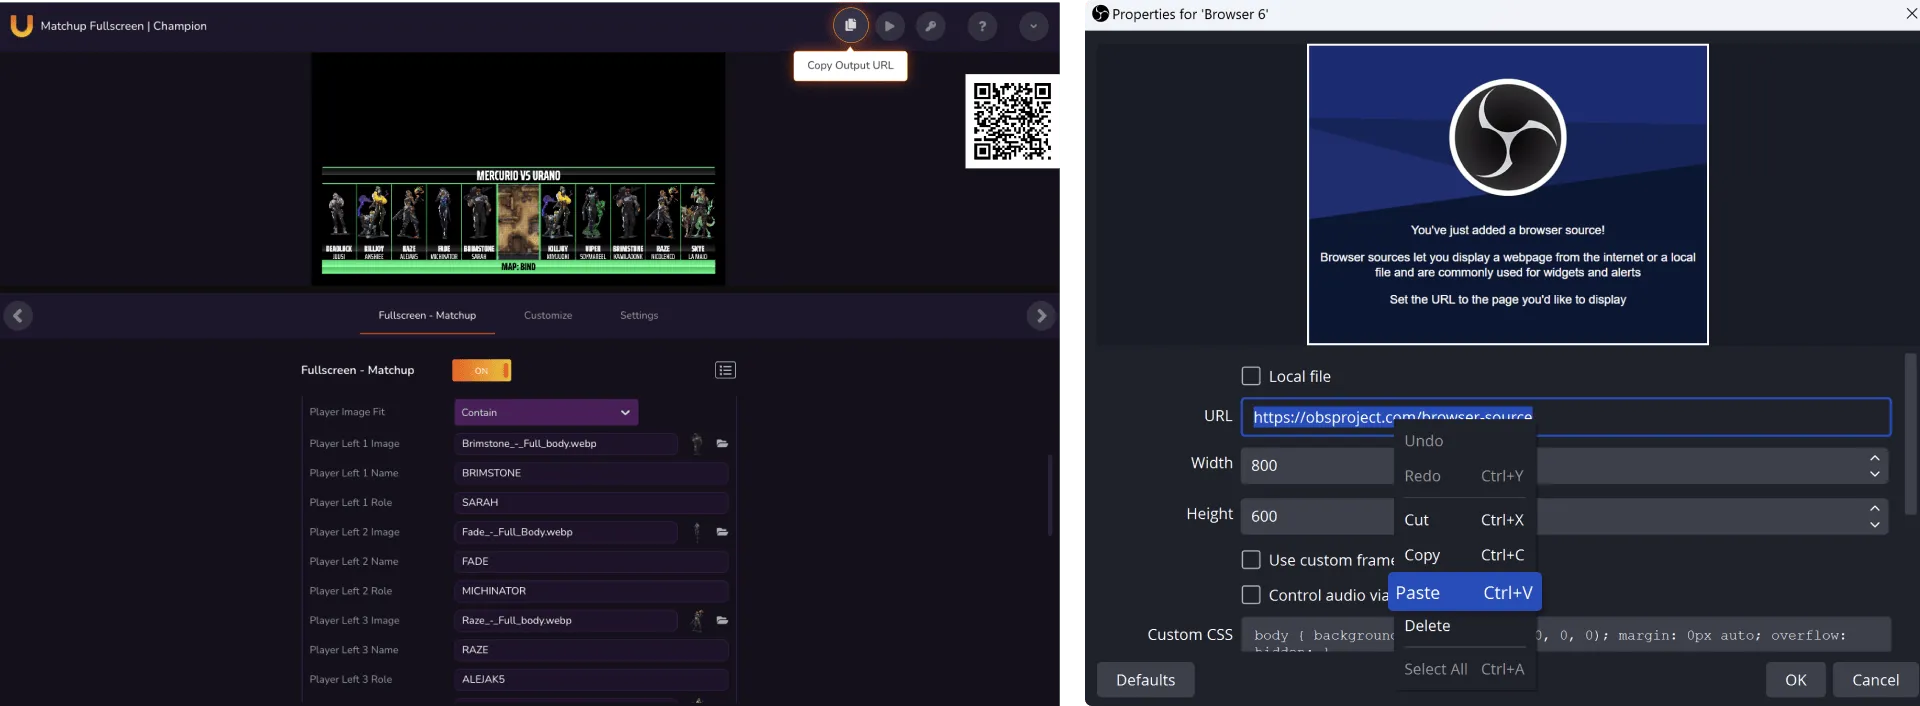Screen dimensions: 1920x706
Task: Click Fade thumbnail for Player Left 2 Image
Action: (x=697, y=532)
